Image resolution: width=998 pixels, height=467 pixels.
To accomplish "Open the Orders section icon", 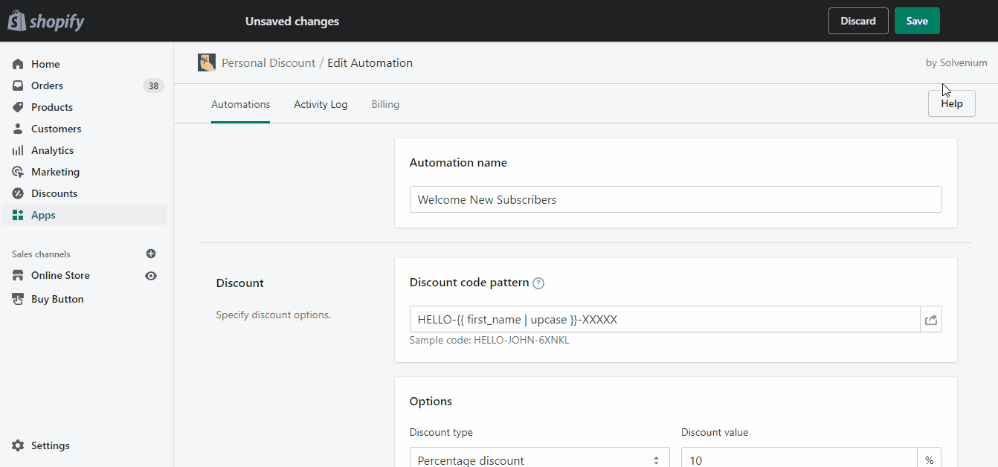I will click(18, 86).
